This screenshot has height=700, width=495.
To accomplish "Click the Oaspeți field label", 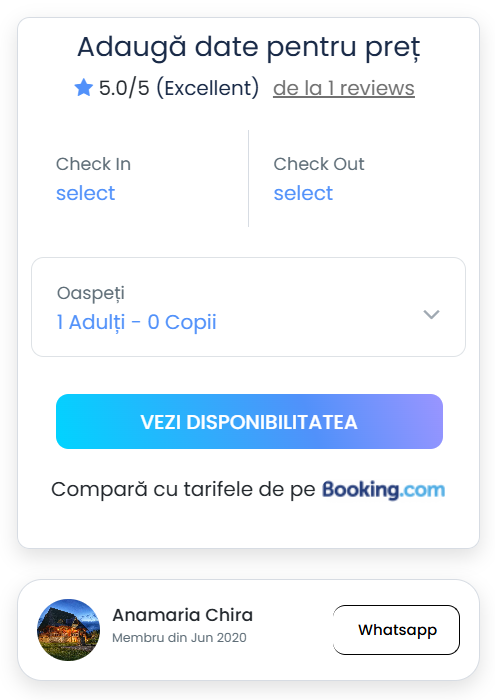I will coord(91,293).
